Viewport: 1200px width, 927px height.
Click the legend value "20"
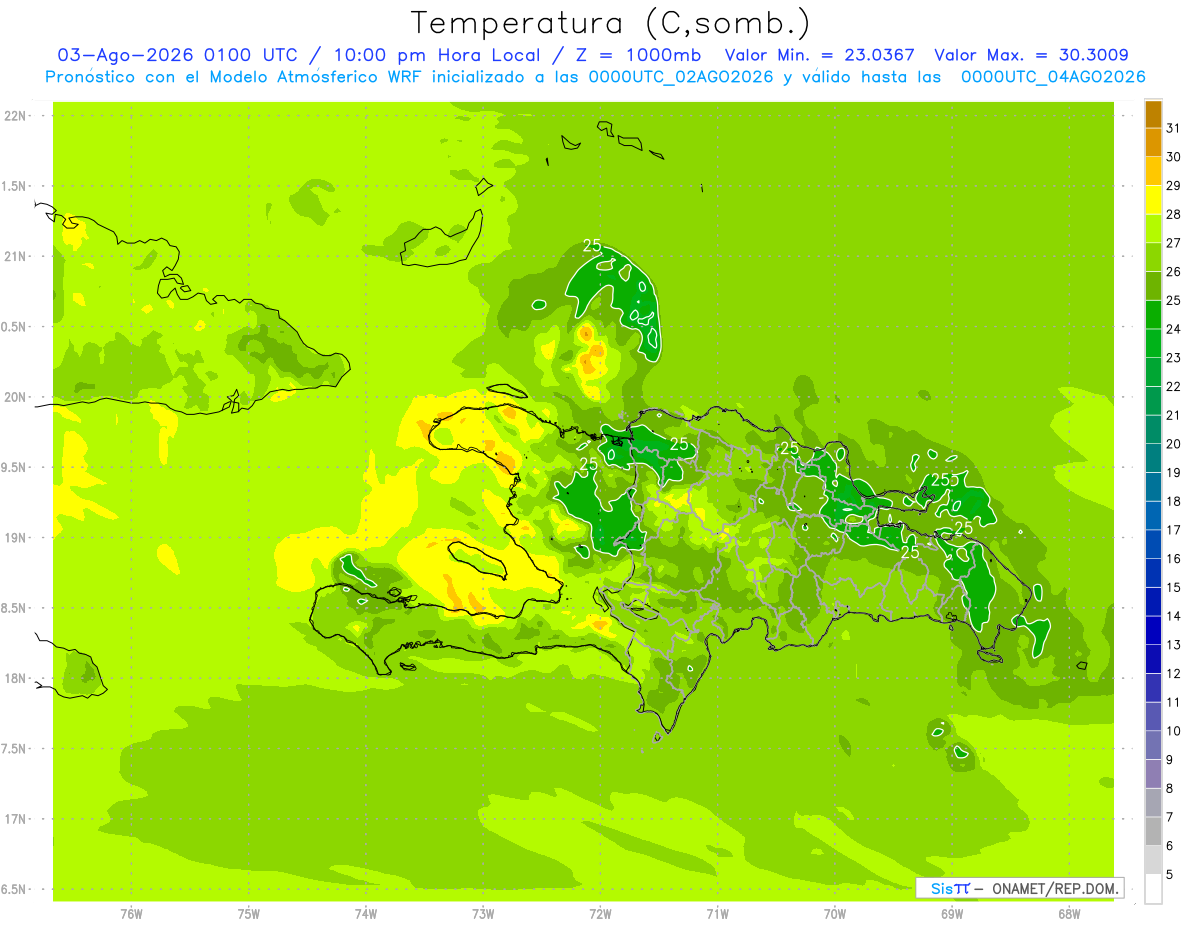(x=1174, y=444)
